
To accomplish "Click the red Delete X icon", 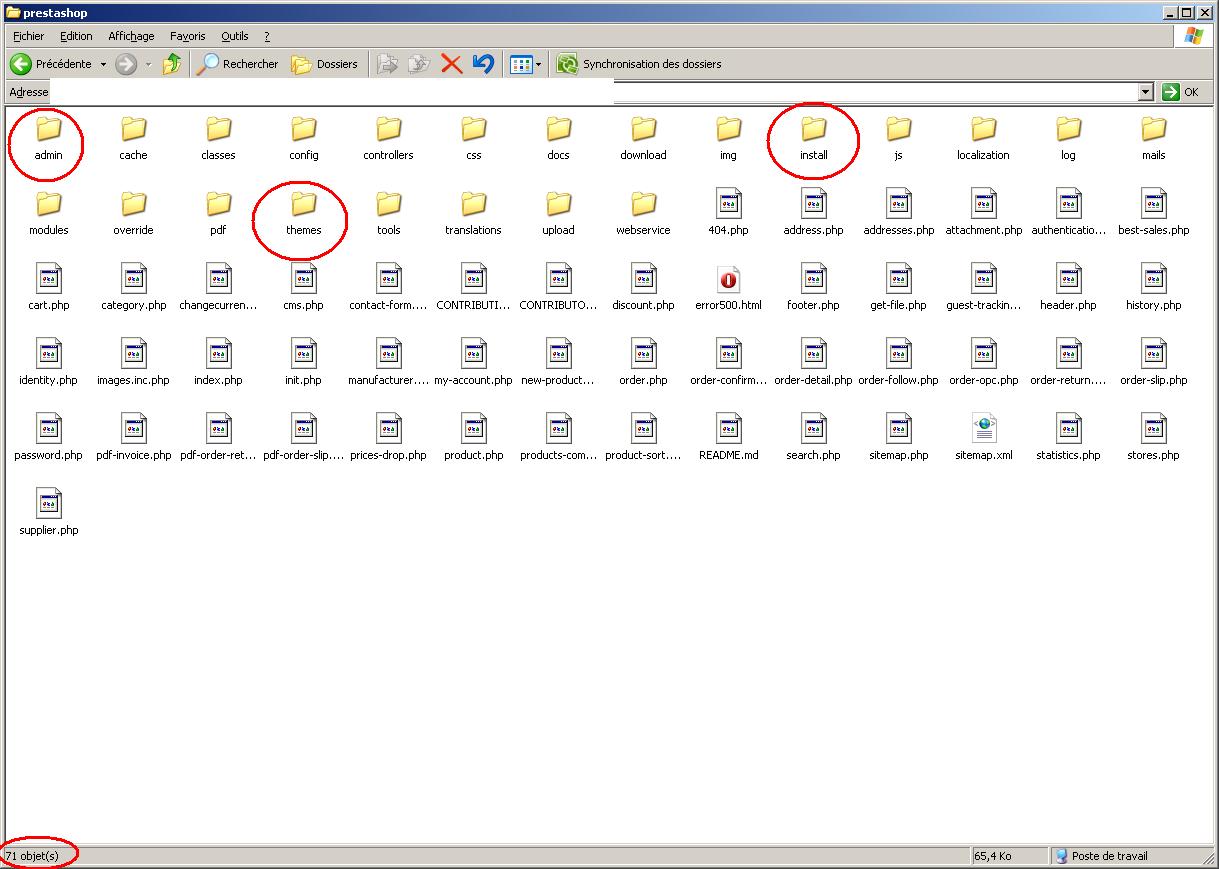I will pos(452,64).
